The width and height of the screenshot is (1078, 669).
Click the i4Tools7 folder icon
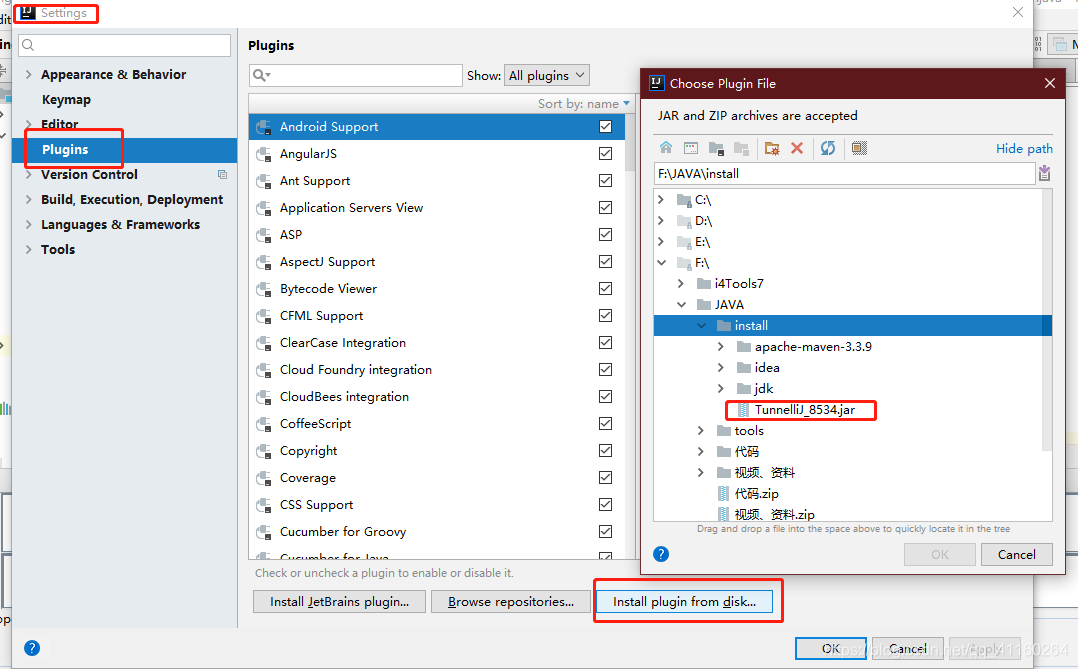pos(703,283)
